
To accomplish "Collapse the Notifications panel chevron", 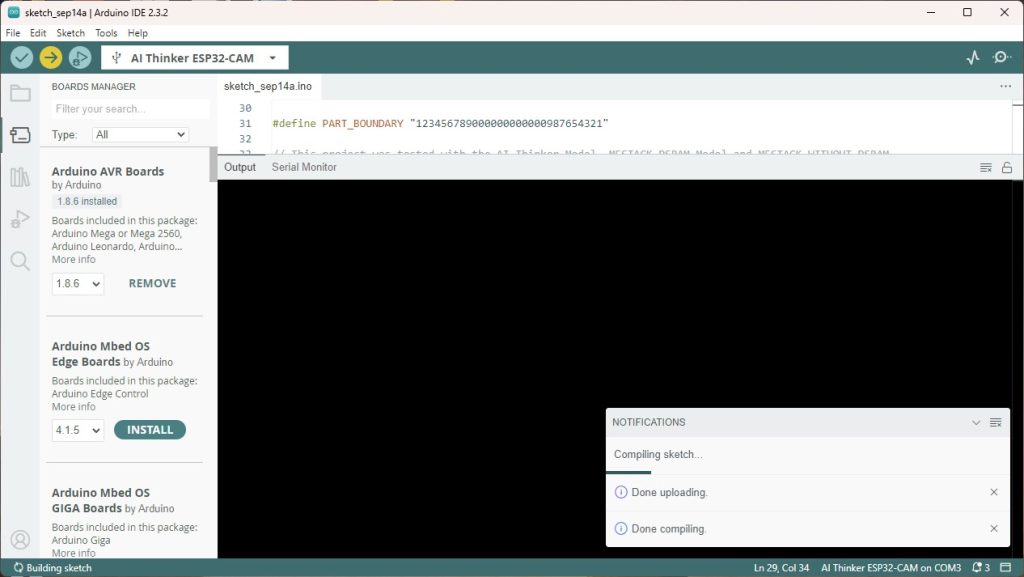I will coord(976,423).
